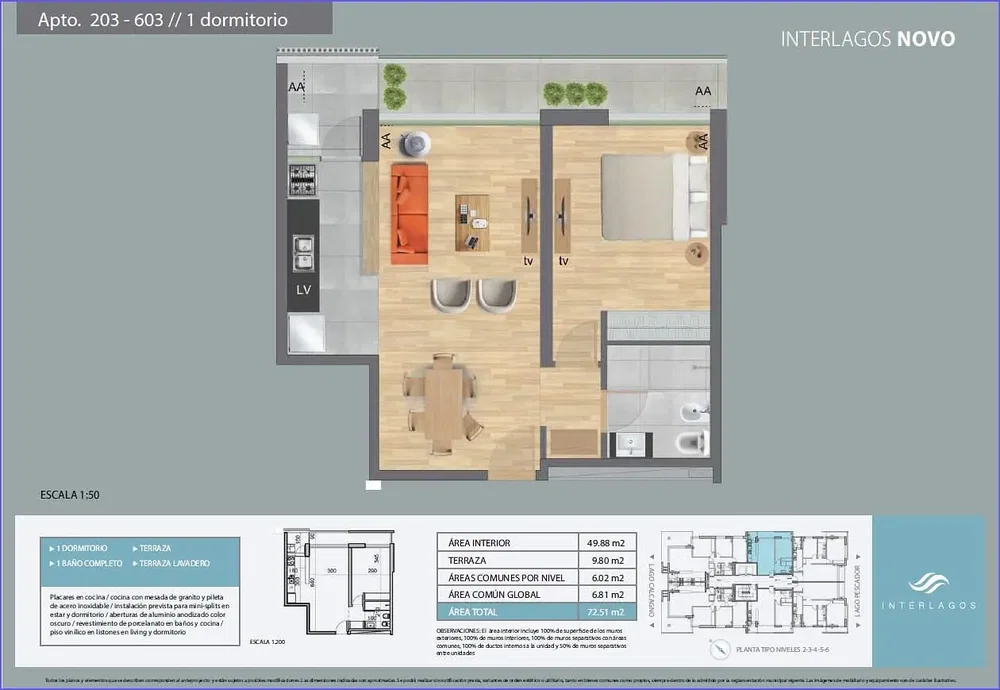Image resolution: width=1000 pixels, height=690 pixels.
Task: Click the orange sofa in the living room
Action: pos(409,214)
